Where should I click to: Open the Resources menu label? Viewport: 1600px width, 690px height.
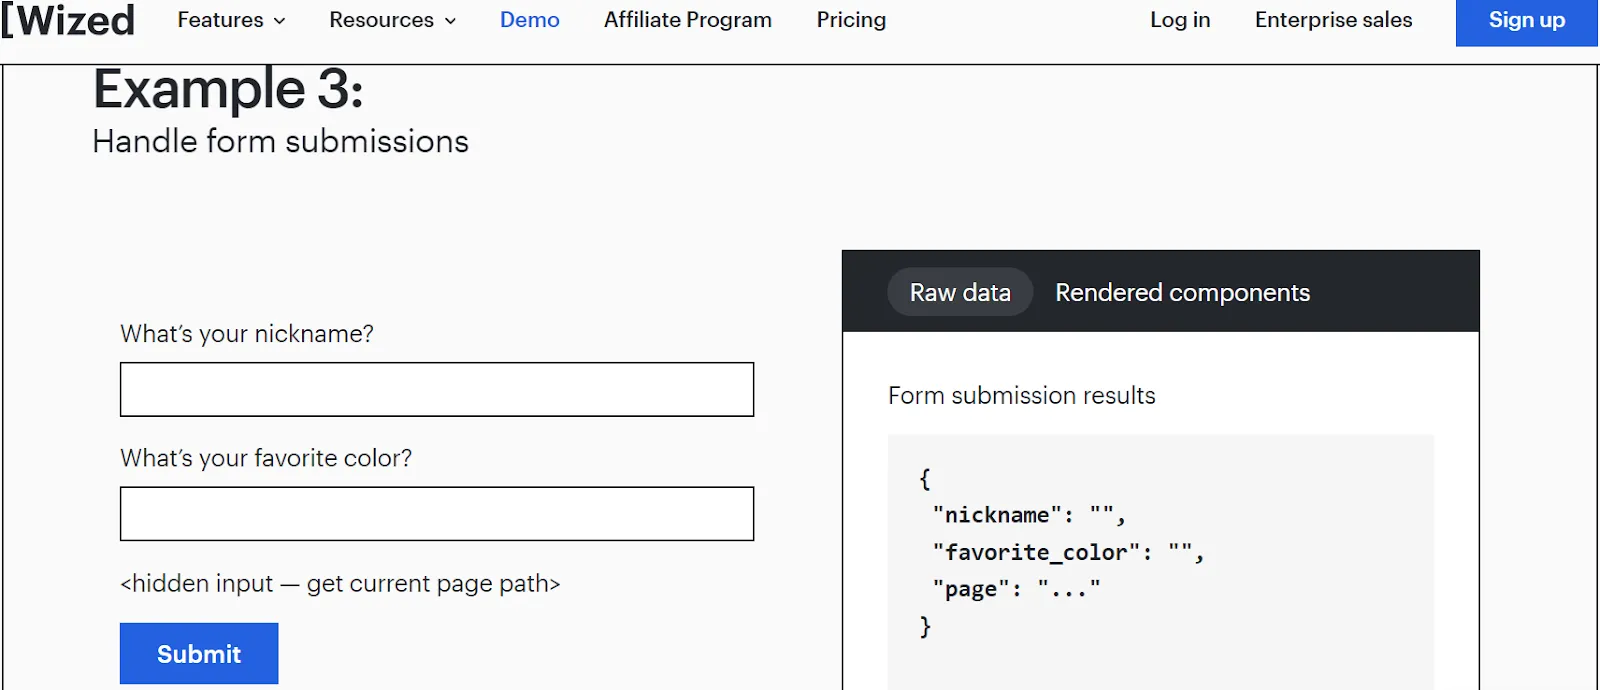pyautogui.click(x=381, y=20)
